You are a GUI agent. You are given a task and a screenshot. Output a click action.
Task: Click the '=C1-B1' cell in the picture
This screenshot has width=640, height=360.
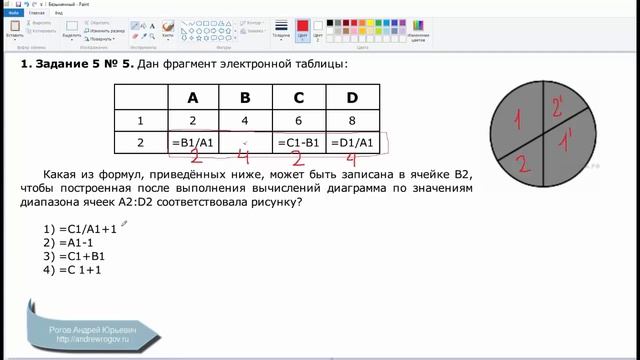(299, 142)
